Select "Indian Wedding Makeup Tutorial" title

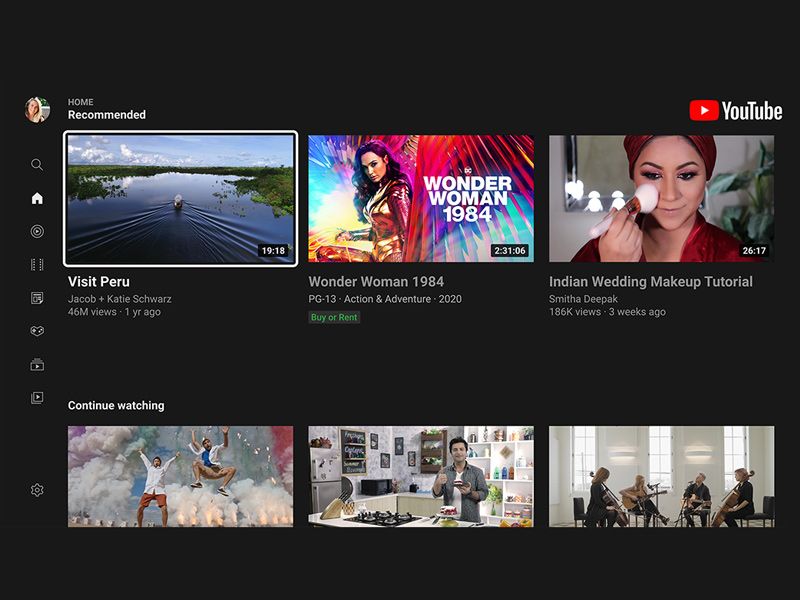pyautogui.click(x=651, y=282)
